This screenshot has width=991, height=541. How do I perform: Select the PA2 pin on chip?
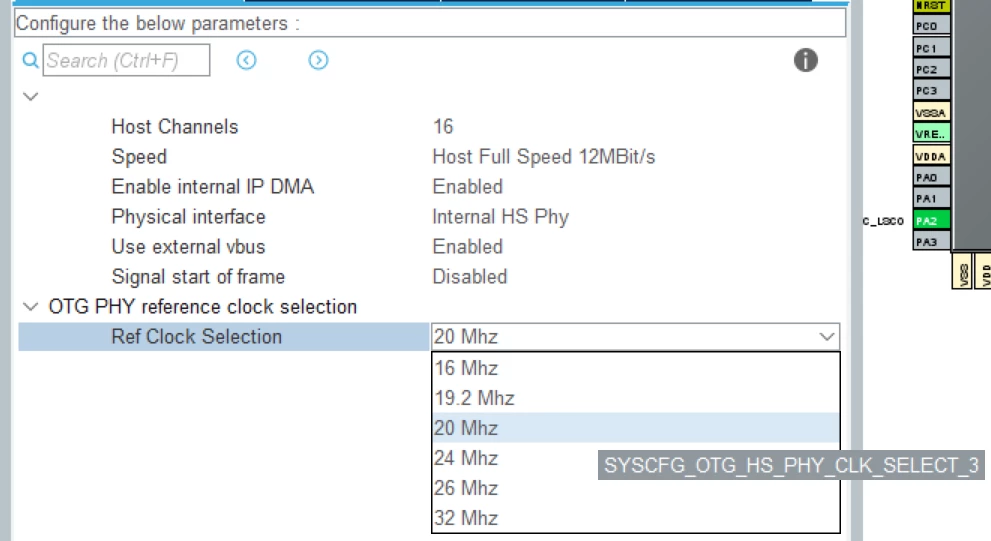pyautogui.click(x=932, y=221)
